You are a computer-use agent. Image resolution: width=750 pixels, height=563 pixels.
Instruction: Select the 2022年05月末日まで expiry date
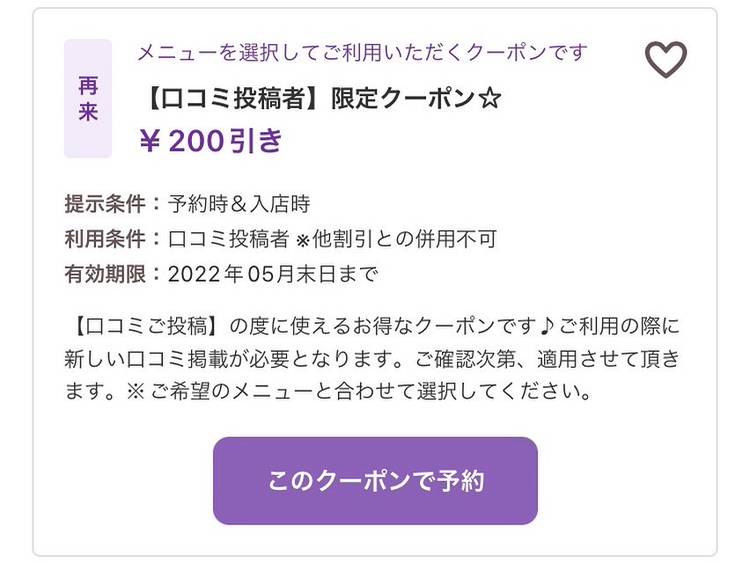tap(273, 274)
